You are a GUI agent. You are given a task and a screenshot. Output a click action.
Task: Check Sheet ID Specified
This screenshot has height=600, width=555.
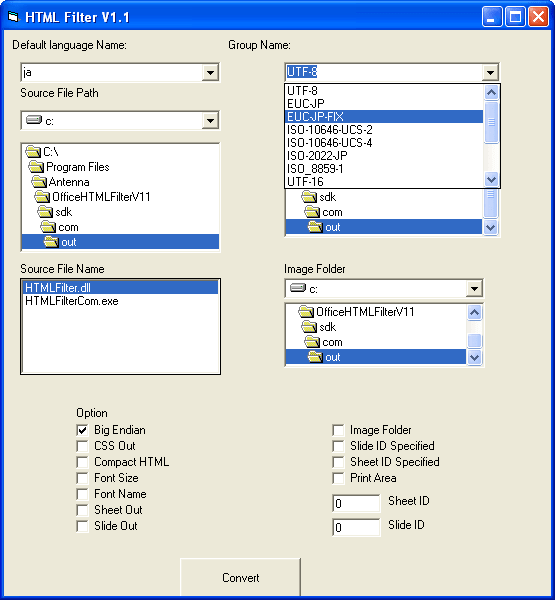coord(338,462)
